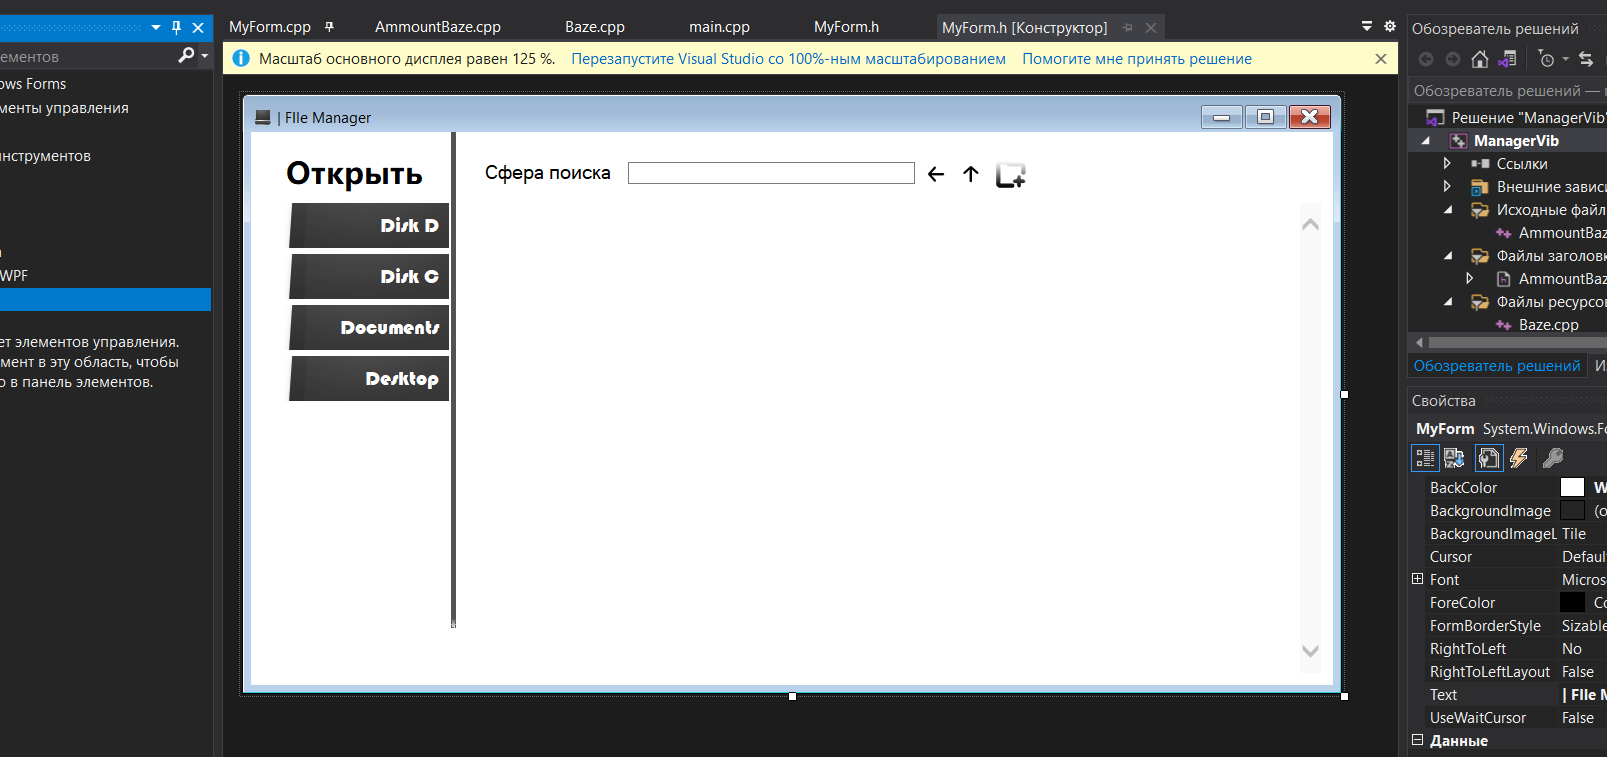Click the pin icon on Toolbox panel
This screenshot has width=1607, height=757.
[x=176, y=28]
